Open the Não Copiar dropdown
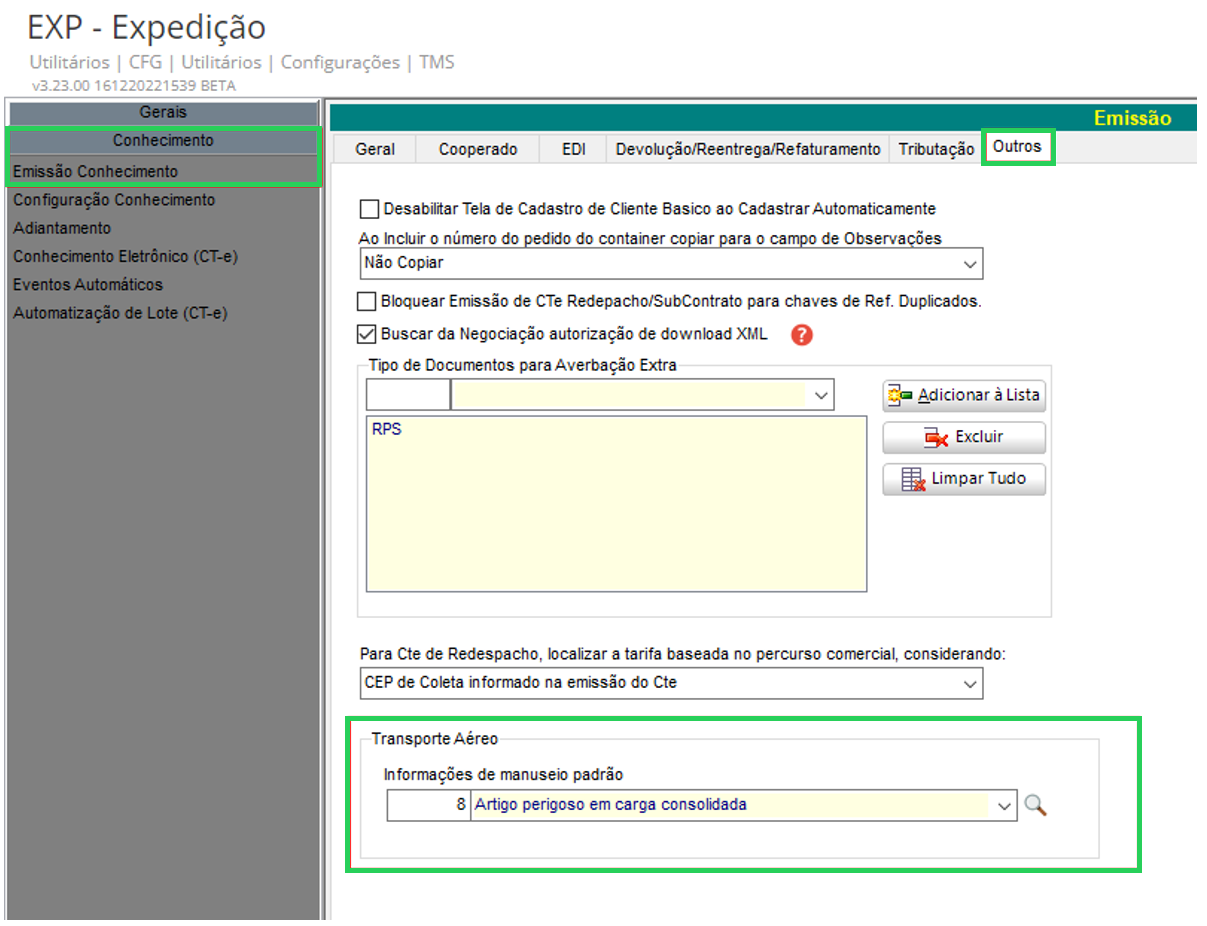1207x926 pixels. 670,264
